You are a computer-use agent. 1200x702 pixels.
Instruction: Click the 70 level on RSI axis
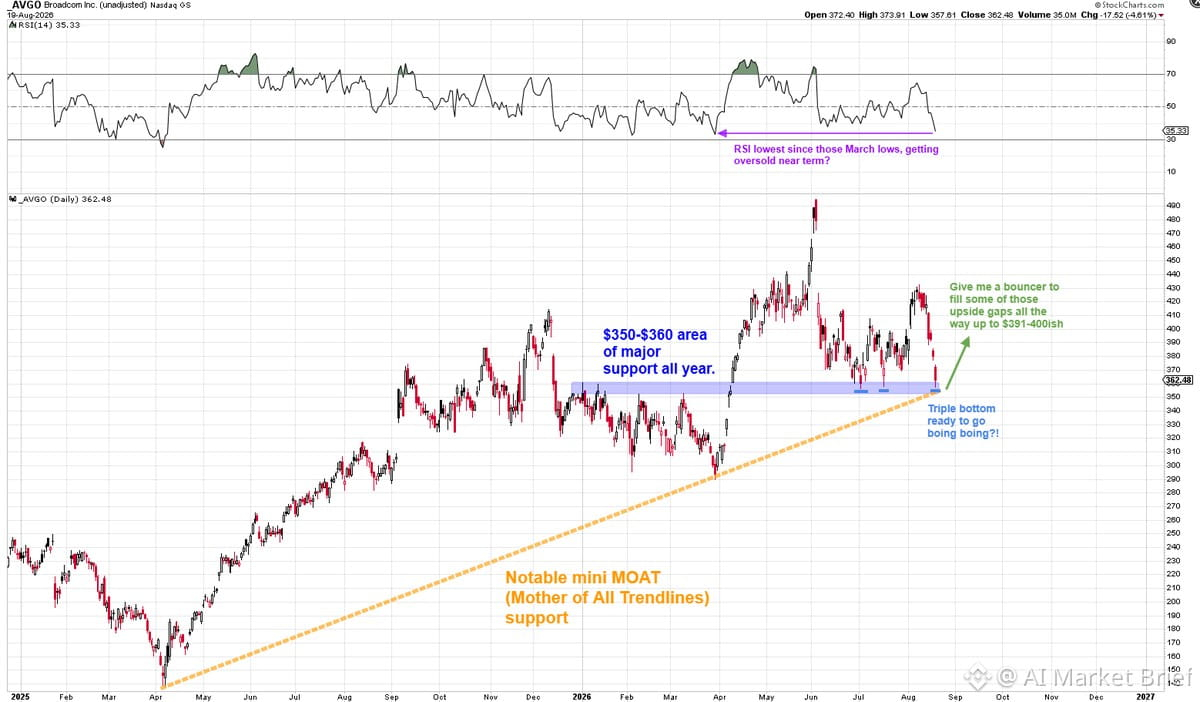tap(1170, 74)
